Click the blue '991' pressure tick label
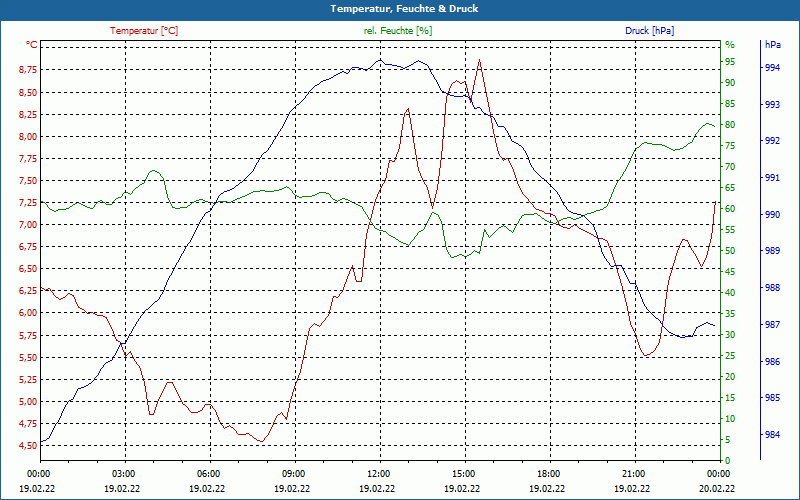Image resolution: width=800 pixels, height=500 pixels. click(772, 178)
